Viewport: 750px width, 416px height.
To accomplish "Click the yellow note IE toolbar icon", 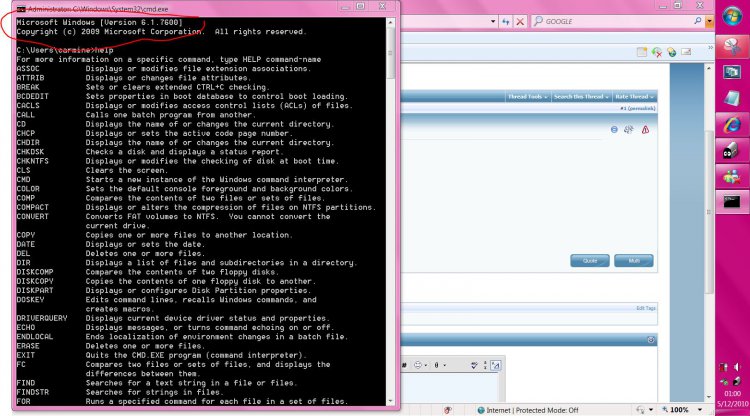I will pos(641,52).
